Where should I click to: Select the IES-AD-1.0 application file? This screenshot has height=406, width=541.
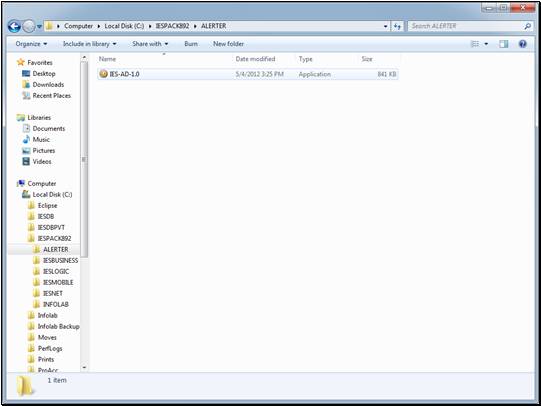(248, 74)
